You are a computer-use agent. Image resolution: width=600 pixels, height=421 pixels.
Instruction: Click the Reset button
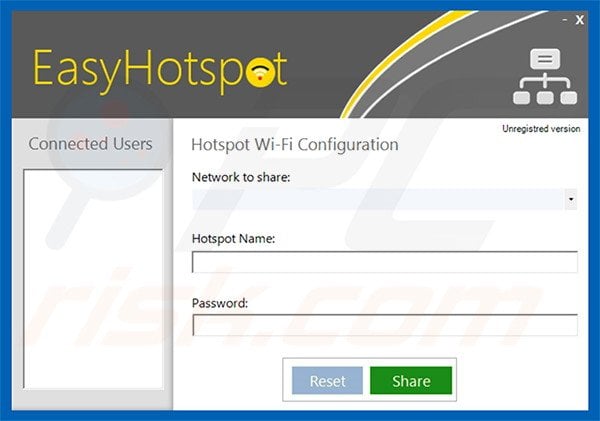[327, 381]
